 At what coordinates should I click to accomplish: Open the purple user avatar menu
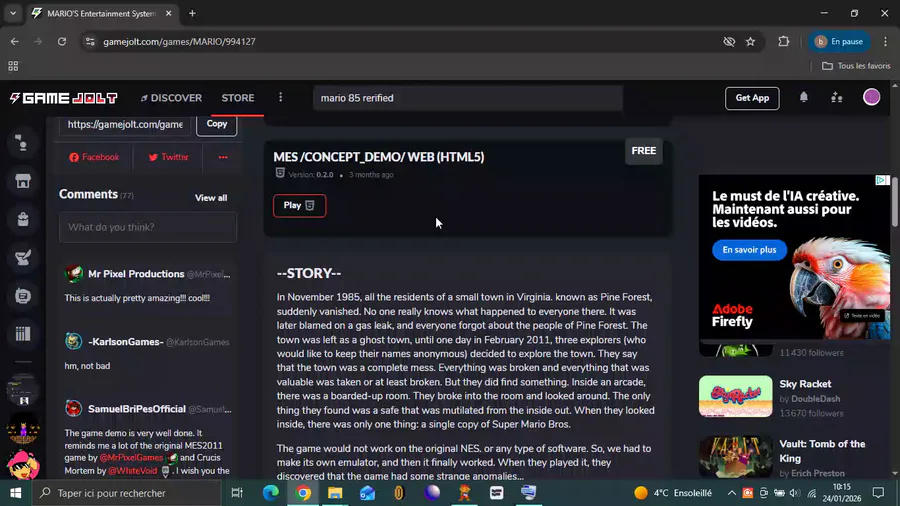(x=871, y=98)
